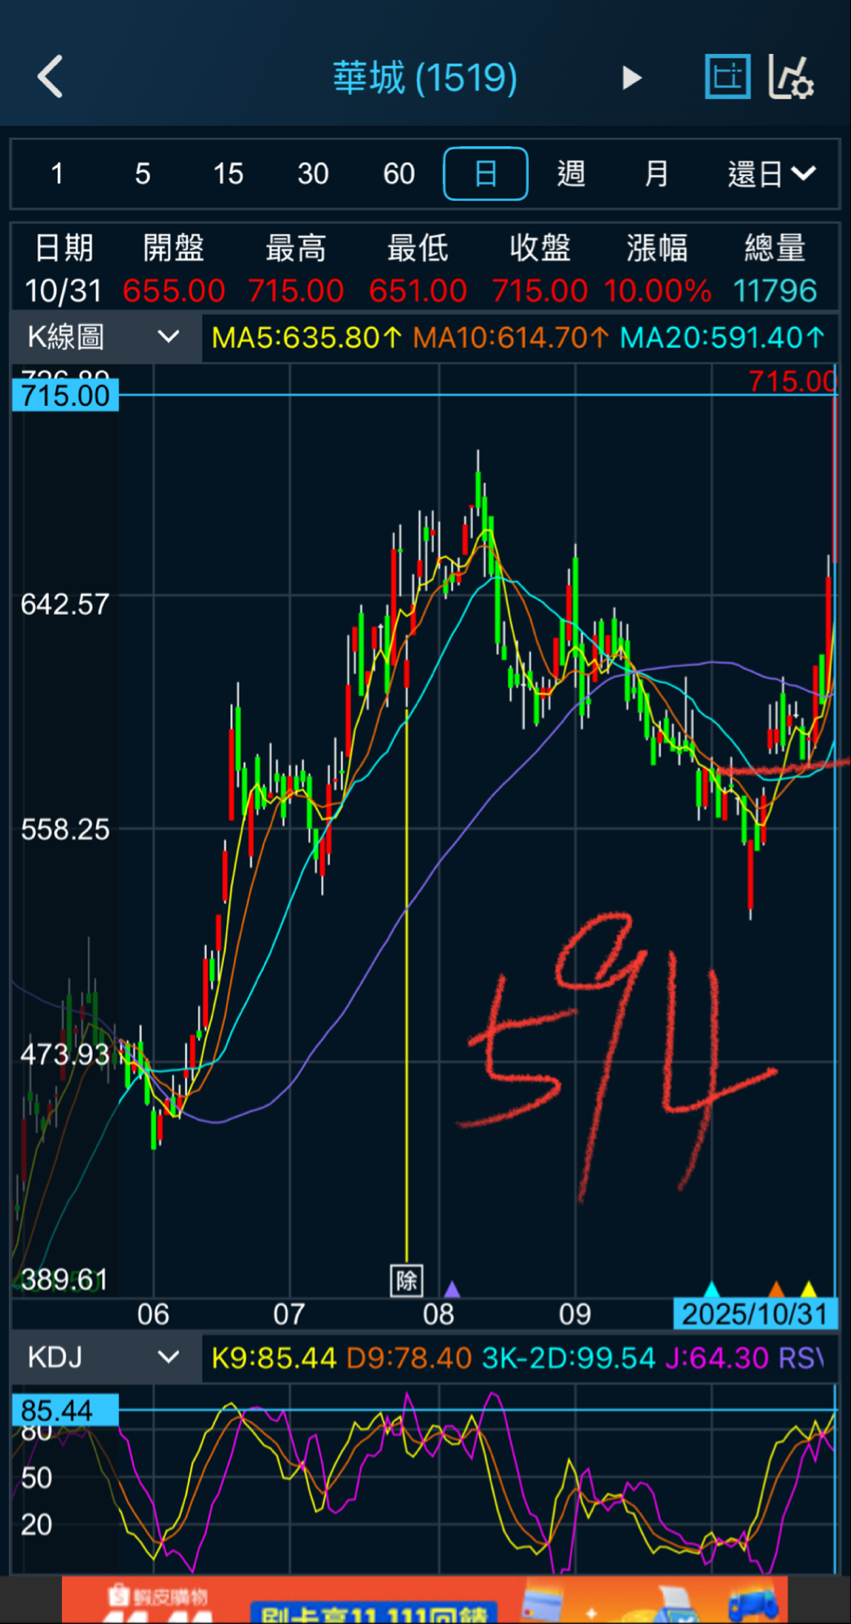Select the 15 minute tab
Viewport: 851px width, 1624px height.
[x=228, y=174]
